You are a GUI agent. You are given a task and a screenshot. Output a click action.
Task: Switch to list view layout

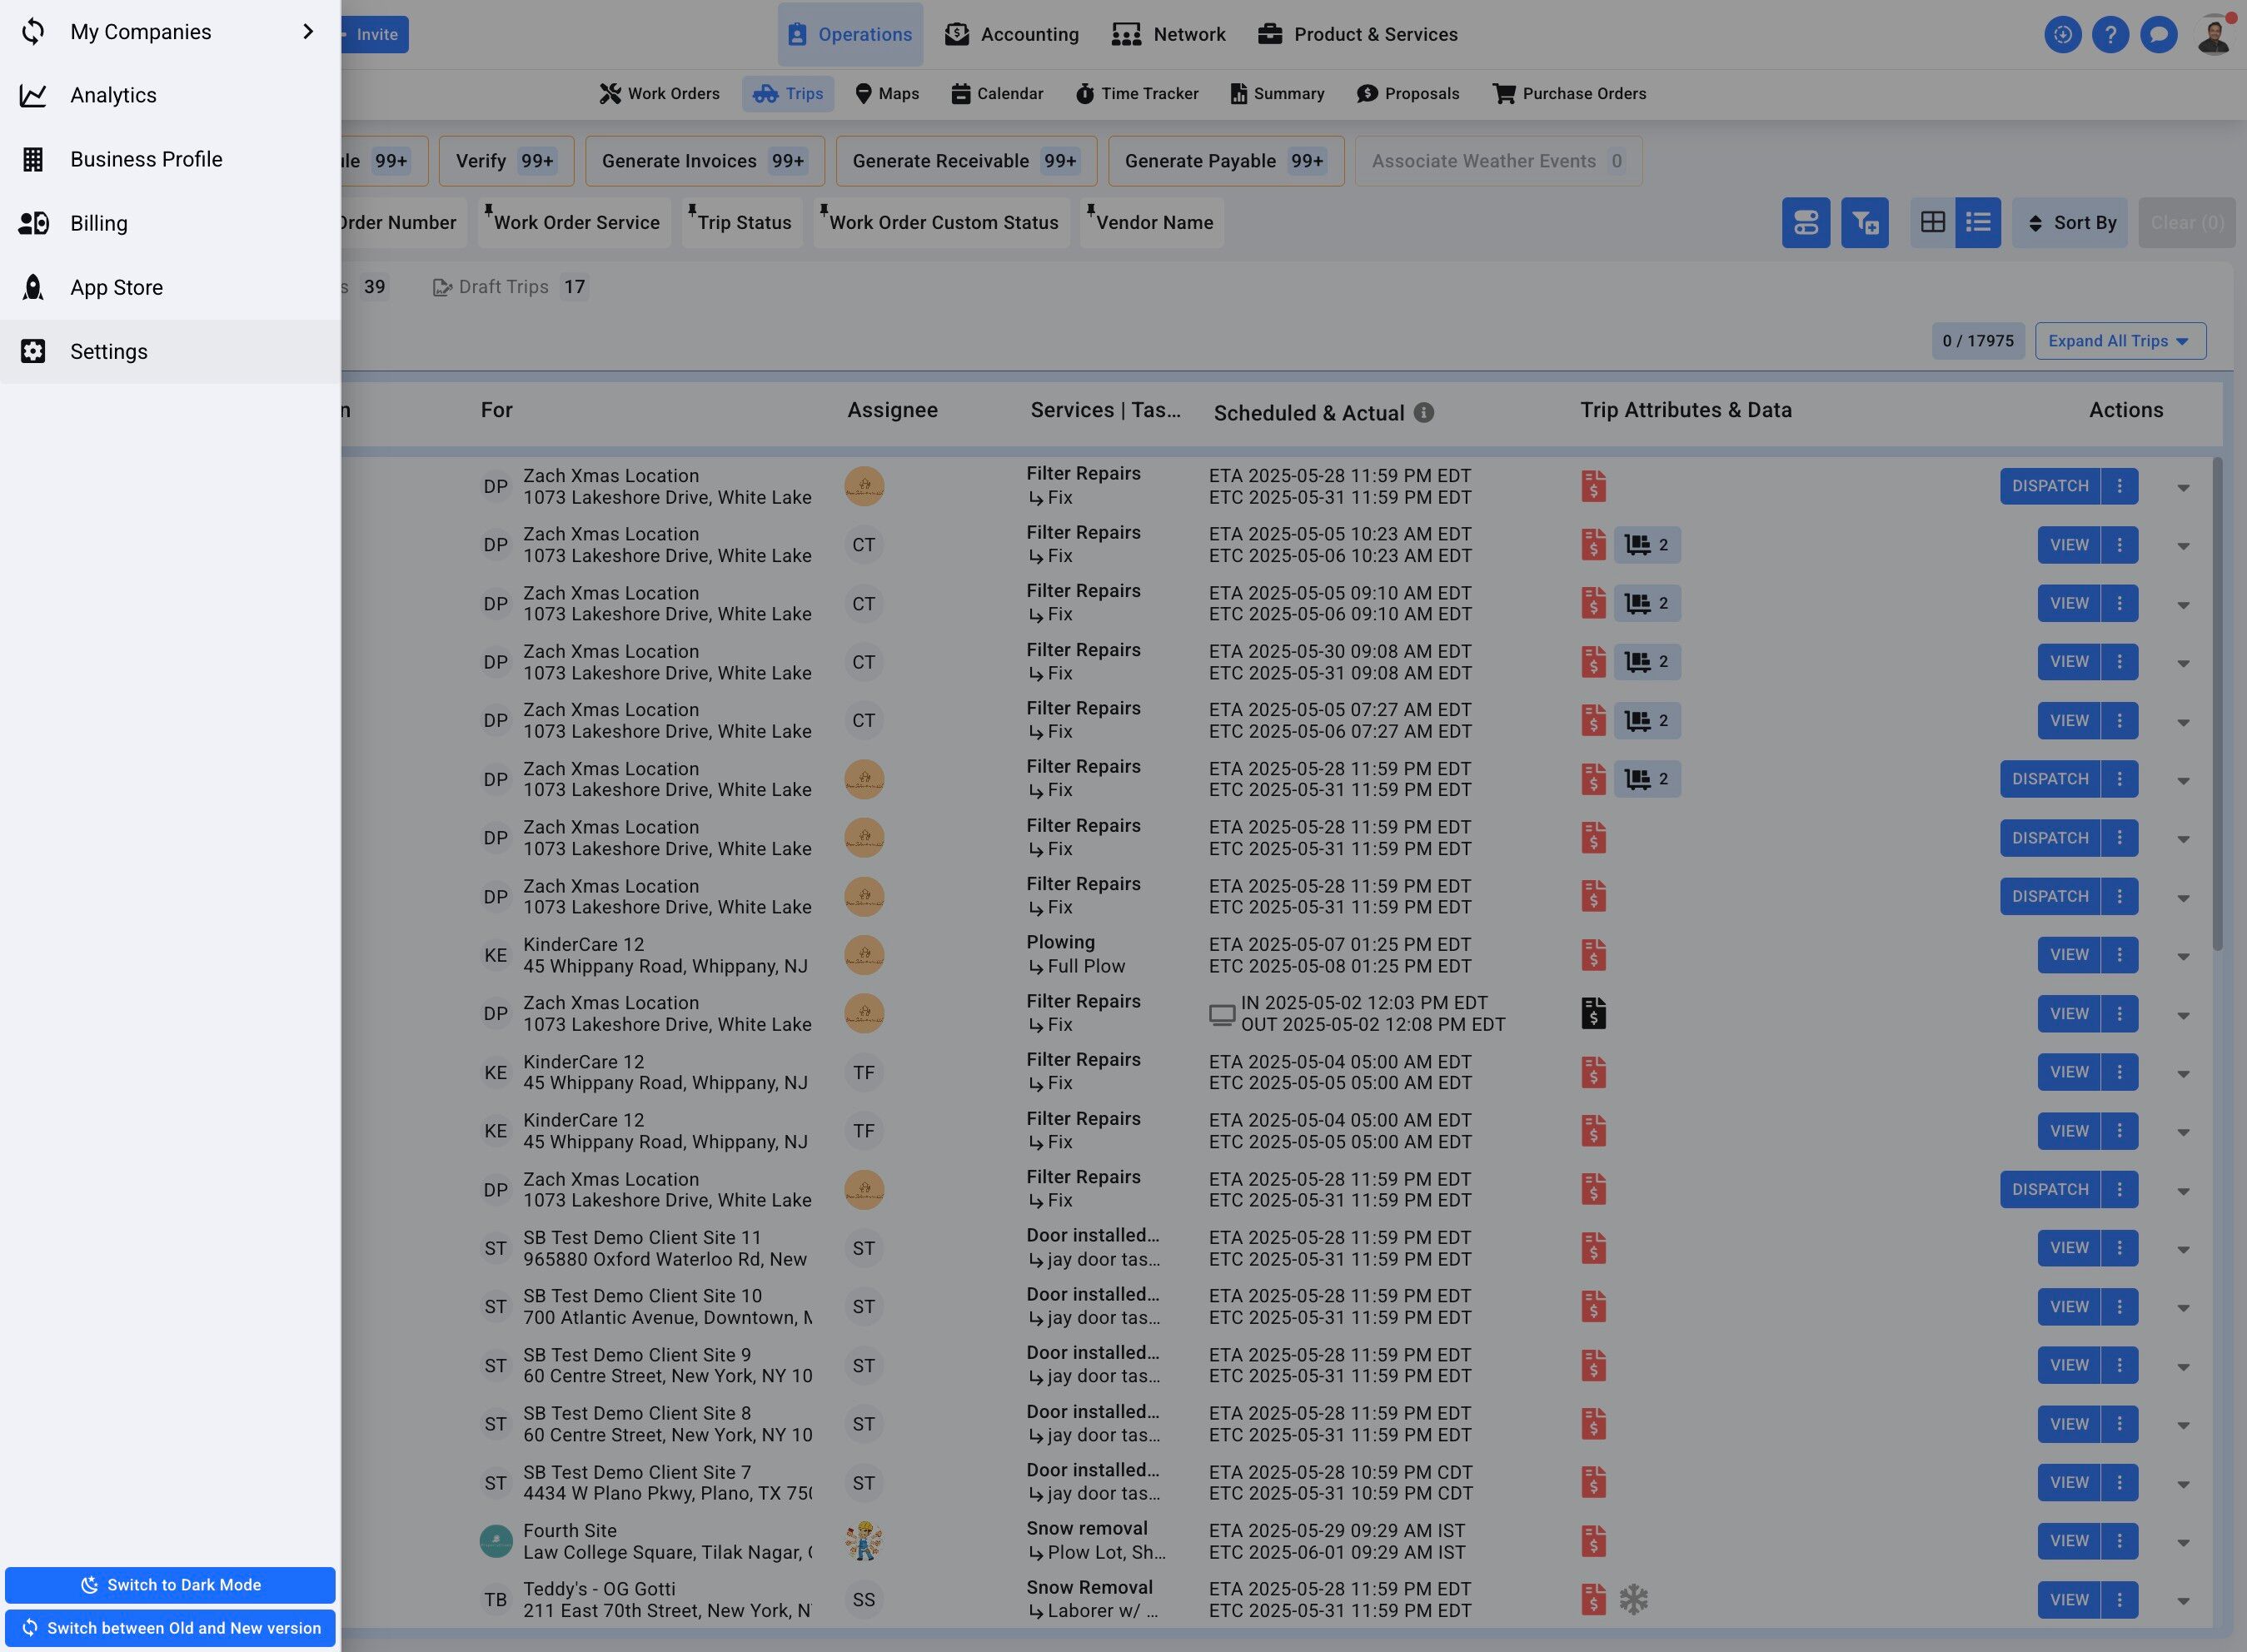[1977, 222]
